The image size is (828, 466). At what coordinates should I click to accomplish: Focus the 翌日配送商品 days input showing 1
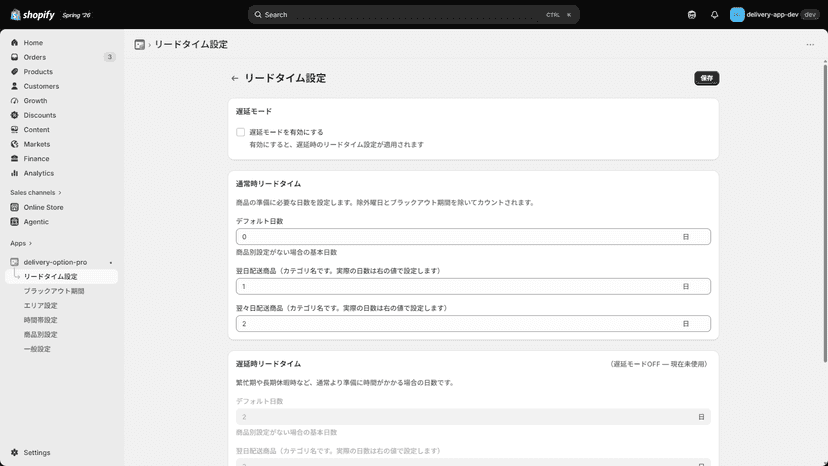[473, 286]
